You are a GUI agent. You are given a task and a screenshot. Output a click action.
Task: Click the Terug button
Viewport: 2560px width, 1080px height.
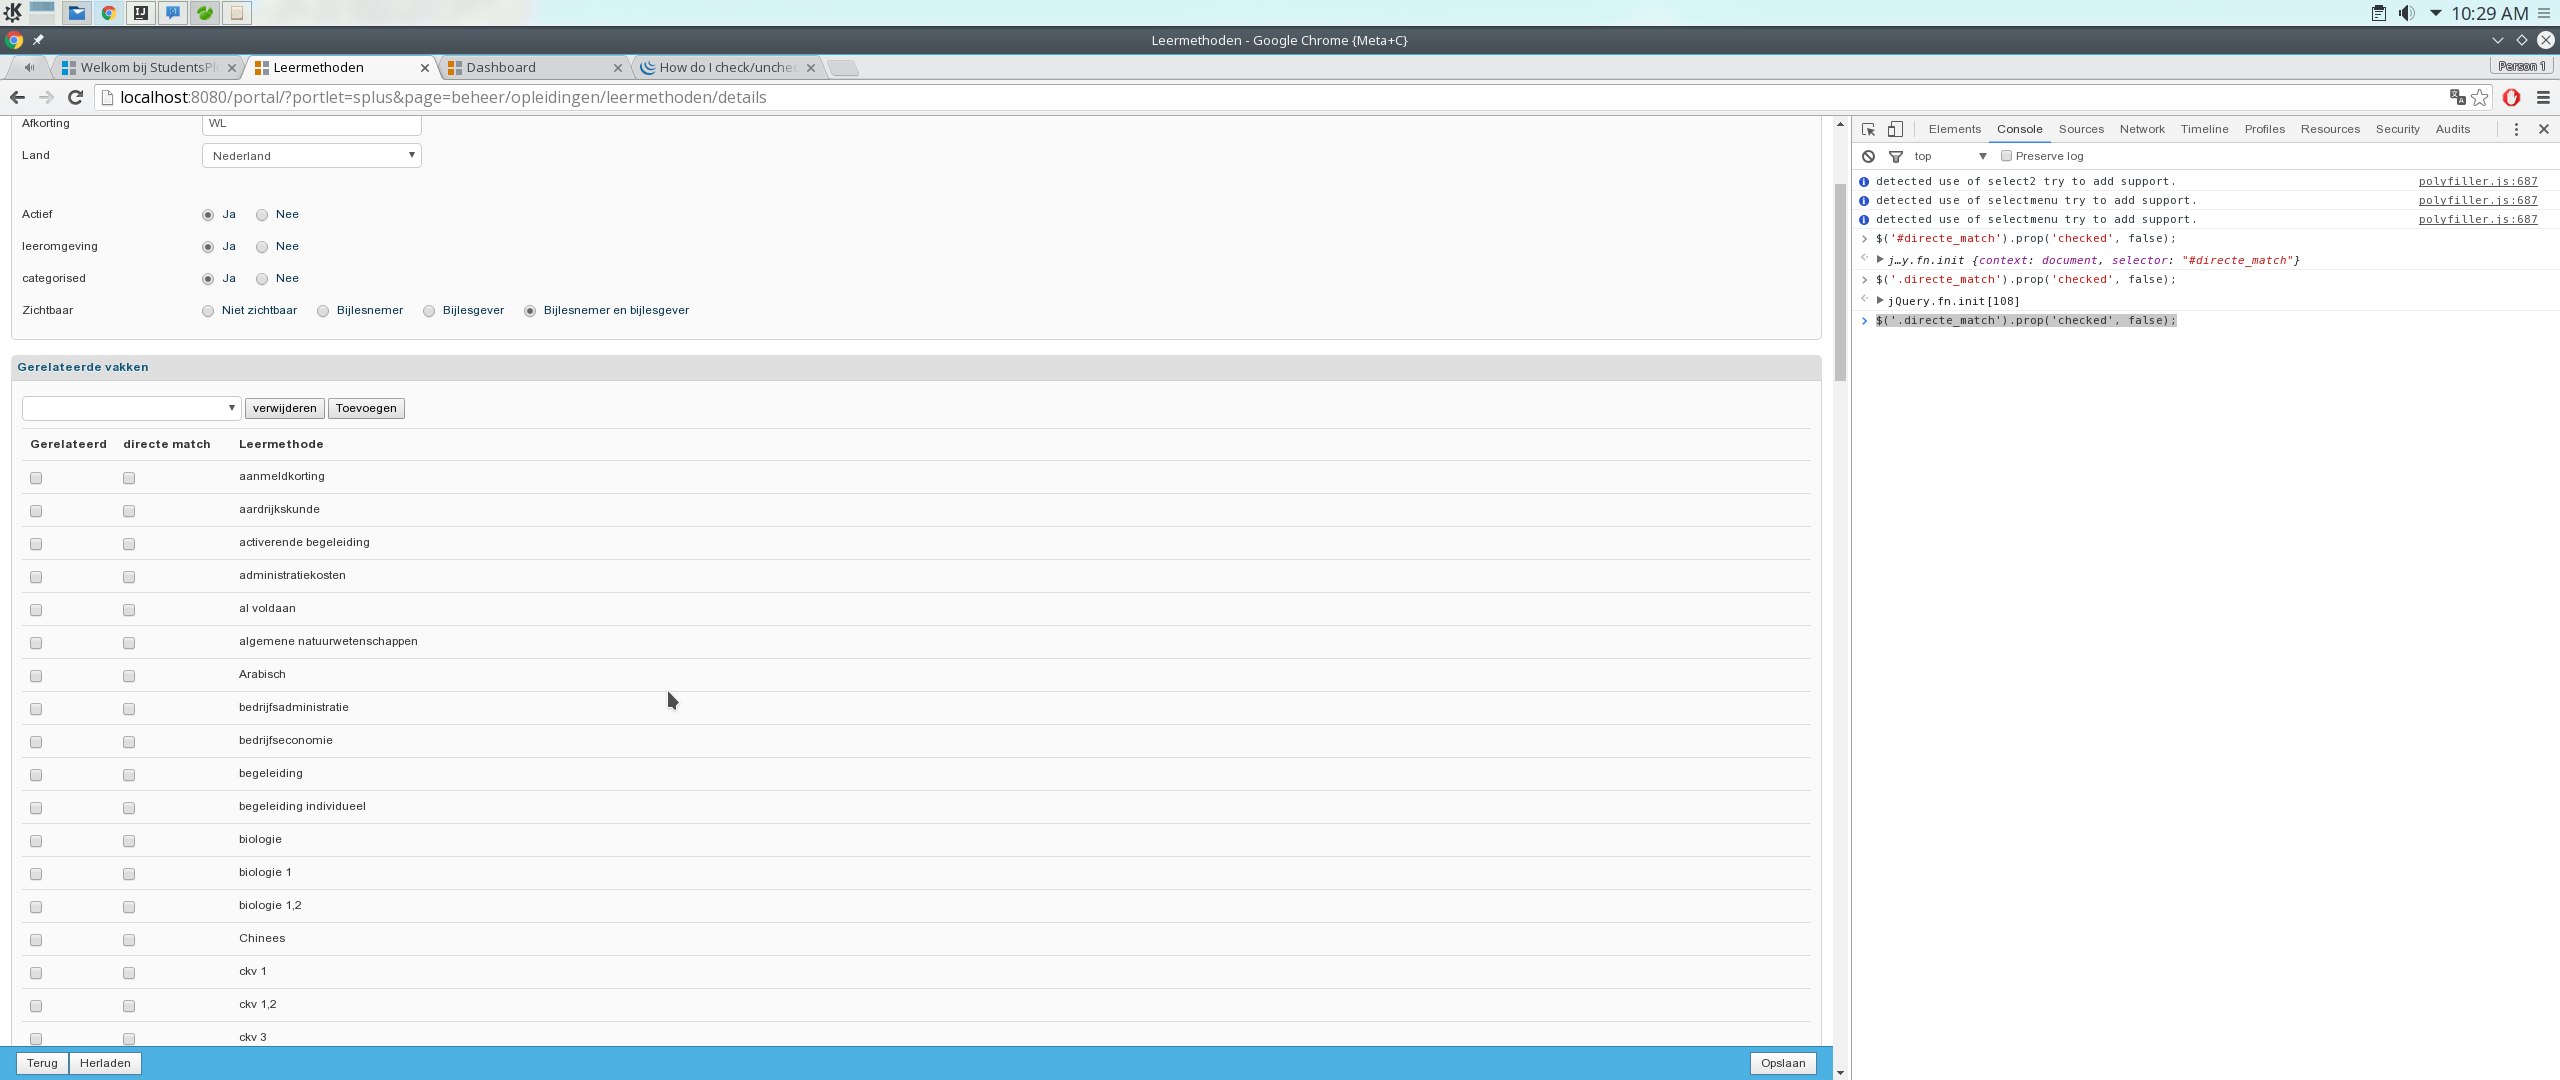tap(42, 1063)
